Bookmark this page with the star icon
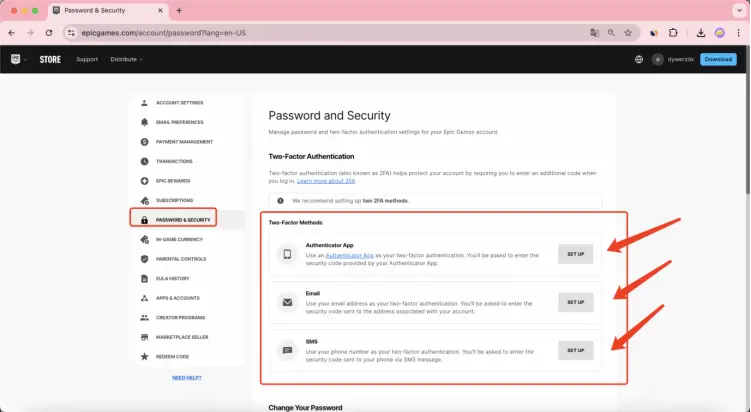Image resolution: width=751 pixels, height=412 pixels. pyautogui.click(x=628, y=33)
